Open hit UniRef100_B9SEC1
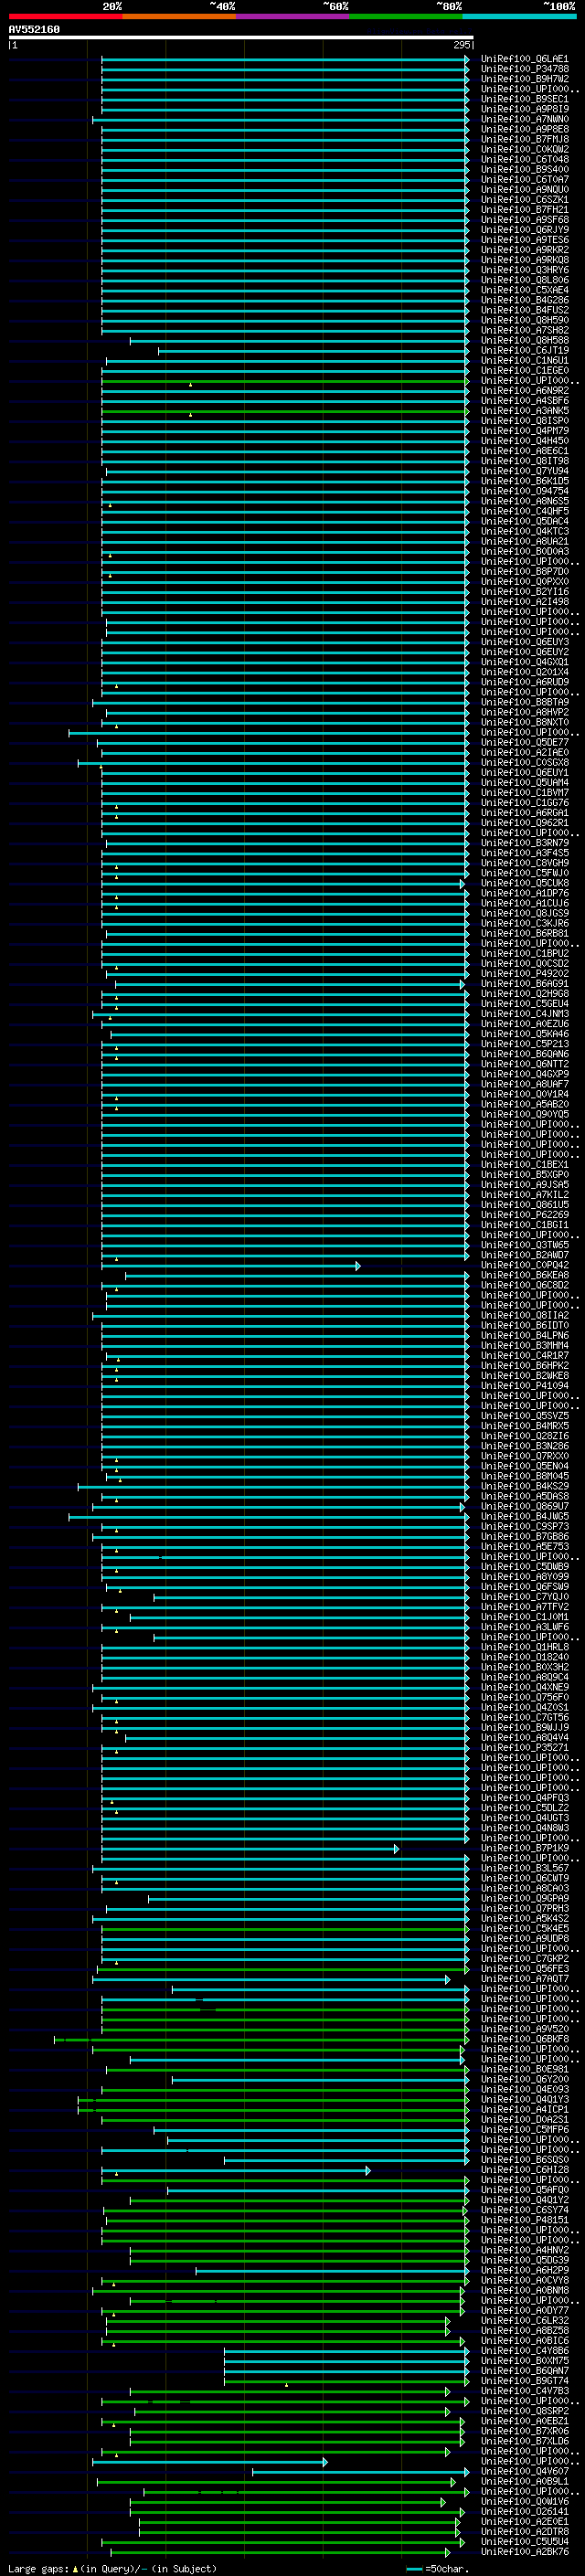 (x=524, y=99)
